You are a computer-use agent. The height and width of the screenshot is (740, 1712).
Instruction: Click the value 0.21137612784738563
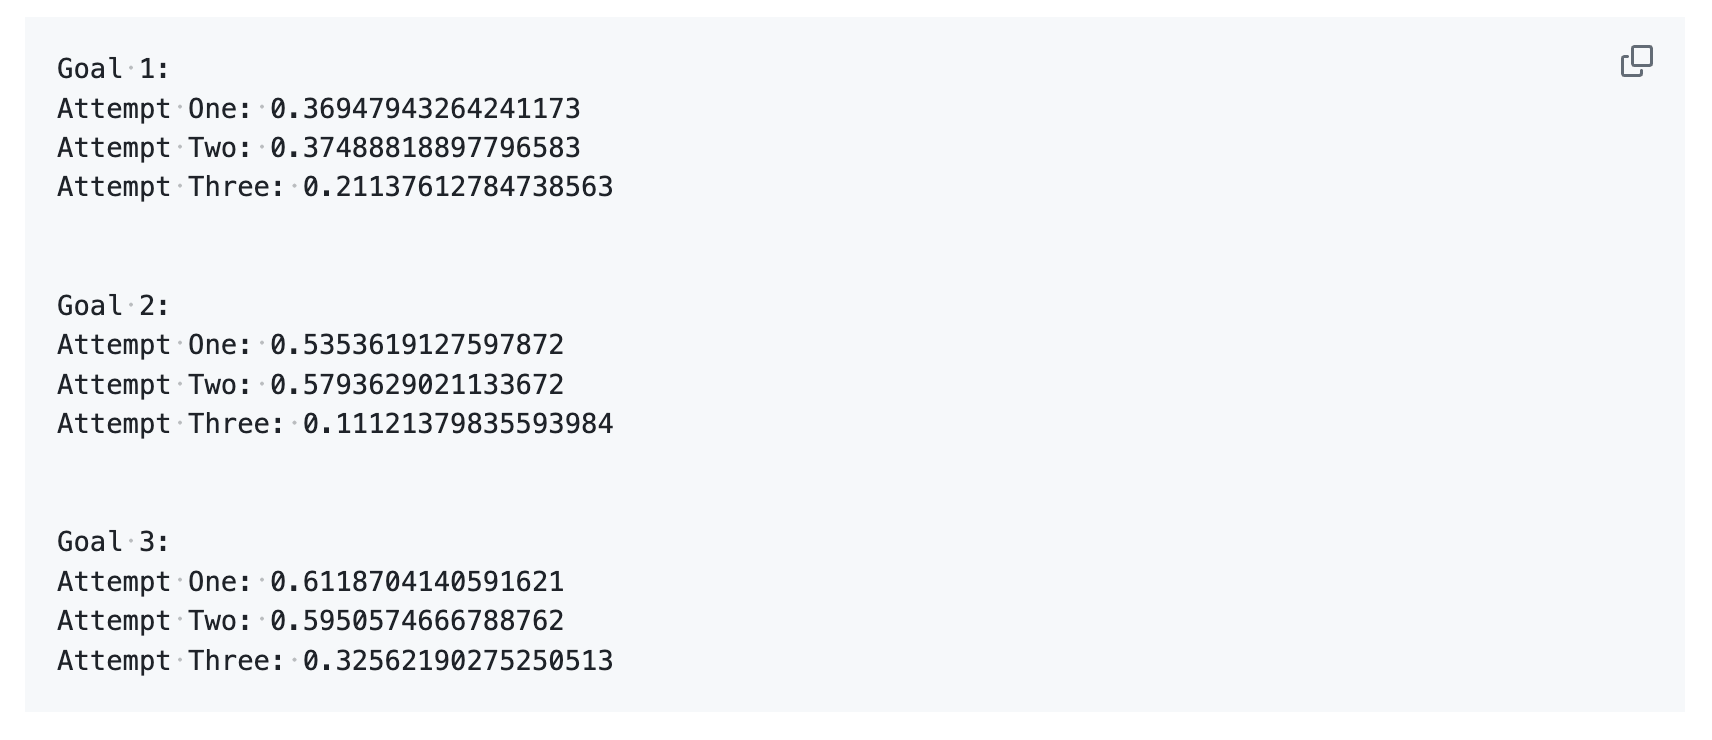[458, 187]
